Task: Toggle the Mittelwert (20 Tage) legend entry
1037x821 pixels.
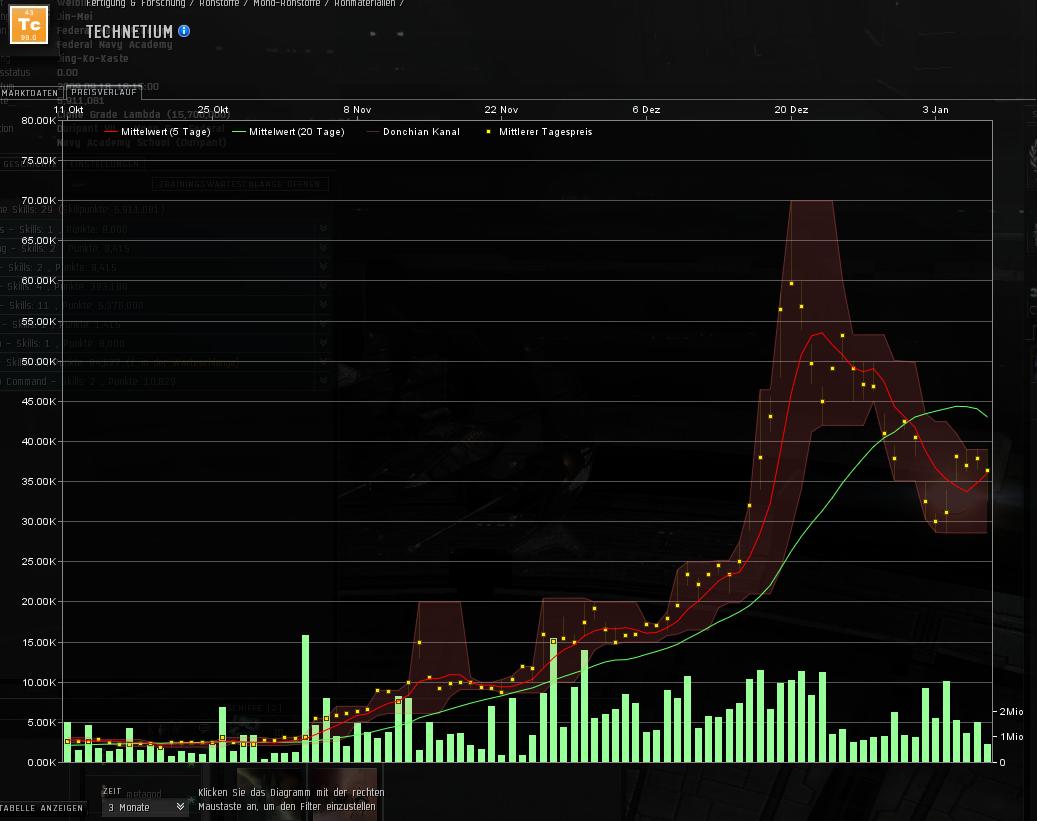Action: (x=288, y=132)
